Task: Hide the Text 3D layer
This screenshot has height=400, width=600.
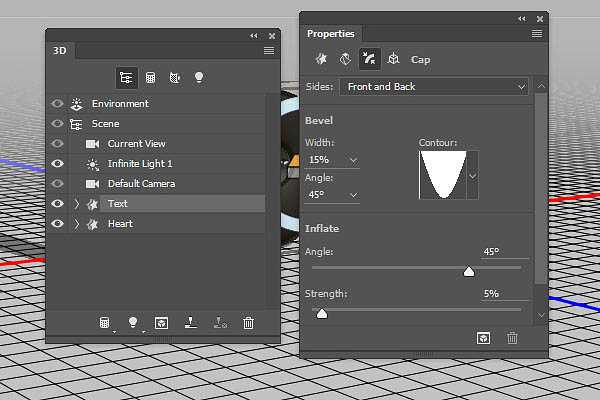Action: 57,204
